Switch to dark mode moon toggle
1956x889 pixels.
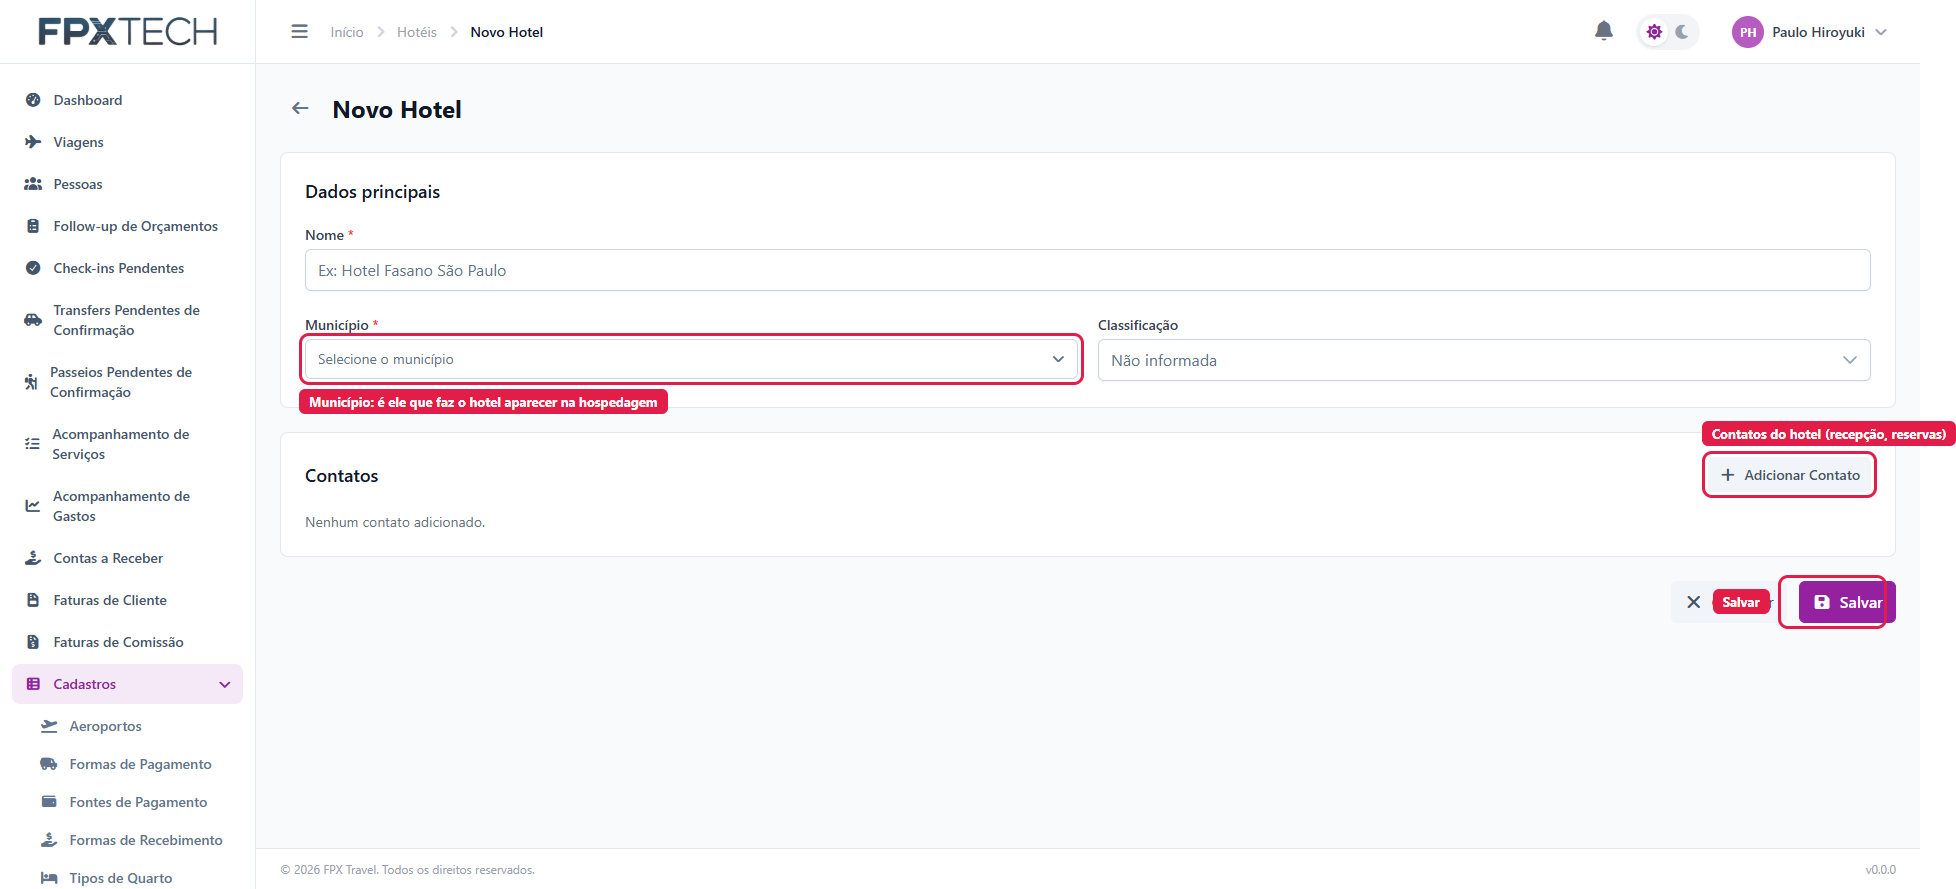(x=1682, y=32)
